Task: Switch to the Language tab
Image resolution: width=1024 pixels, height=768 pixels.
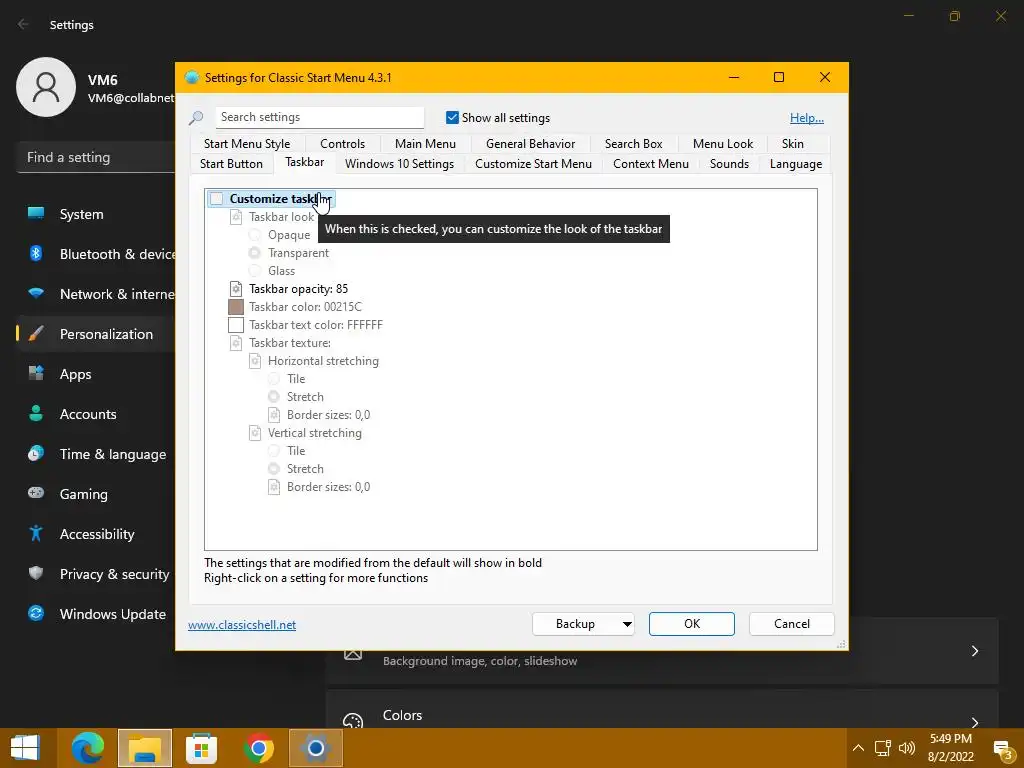Action: (x=795, y=164)
